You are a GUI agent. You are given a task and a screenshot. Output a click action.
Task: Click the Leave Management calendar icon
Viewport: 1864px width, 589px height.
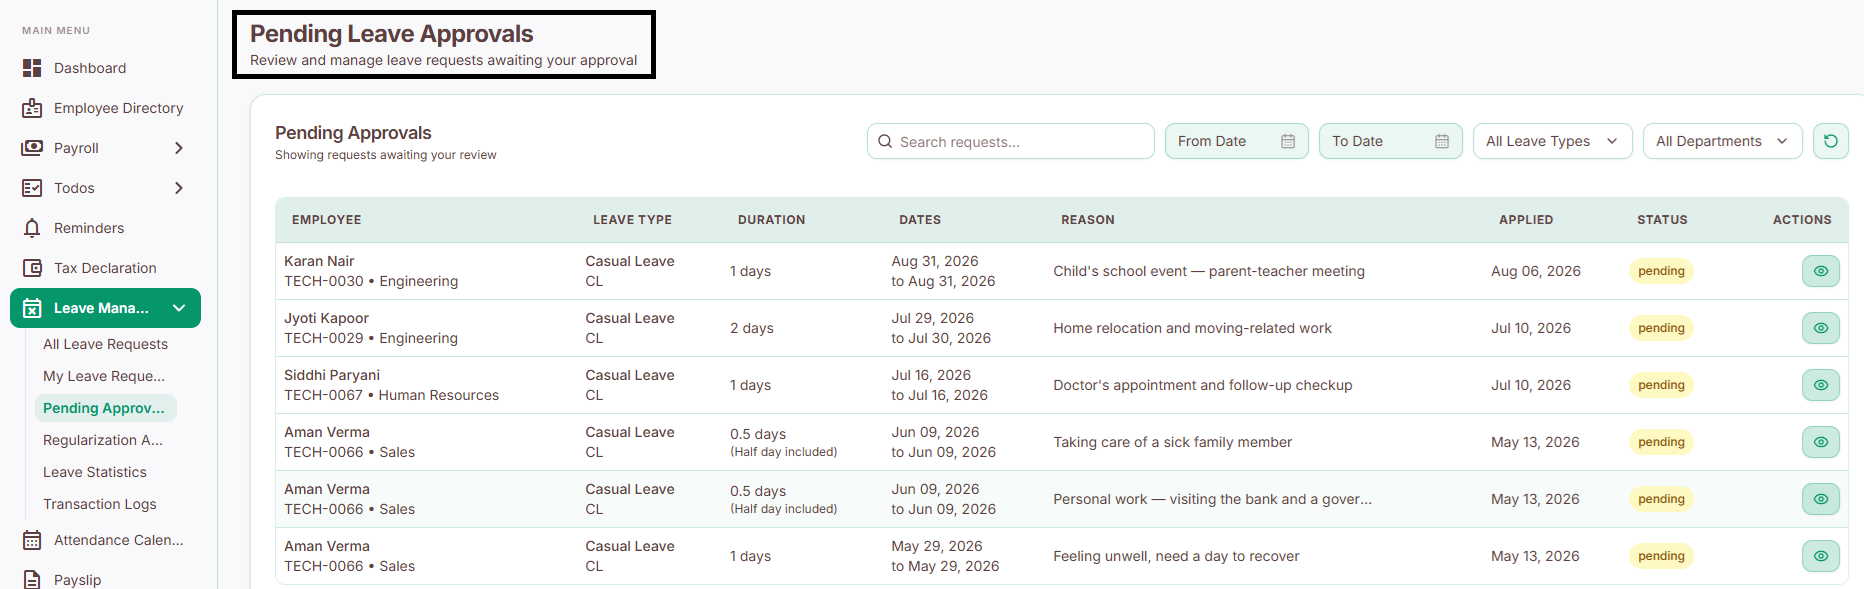pyautogui.click(x=32, y=308)
